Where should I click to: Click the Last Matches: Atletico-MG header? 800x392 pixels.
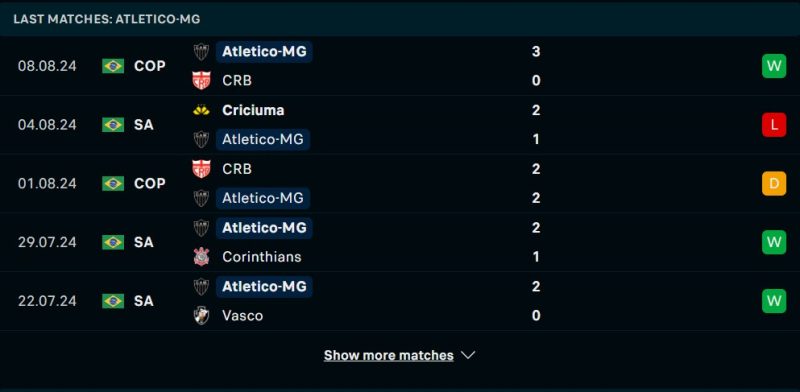click(x=107, y=19)
